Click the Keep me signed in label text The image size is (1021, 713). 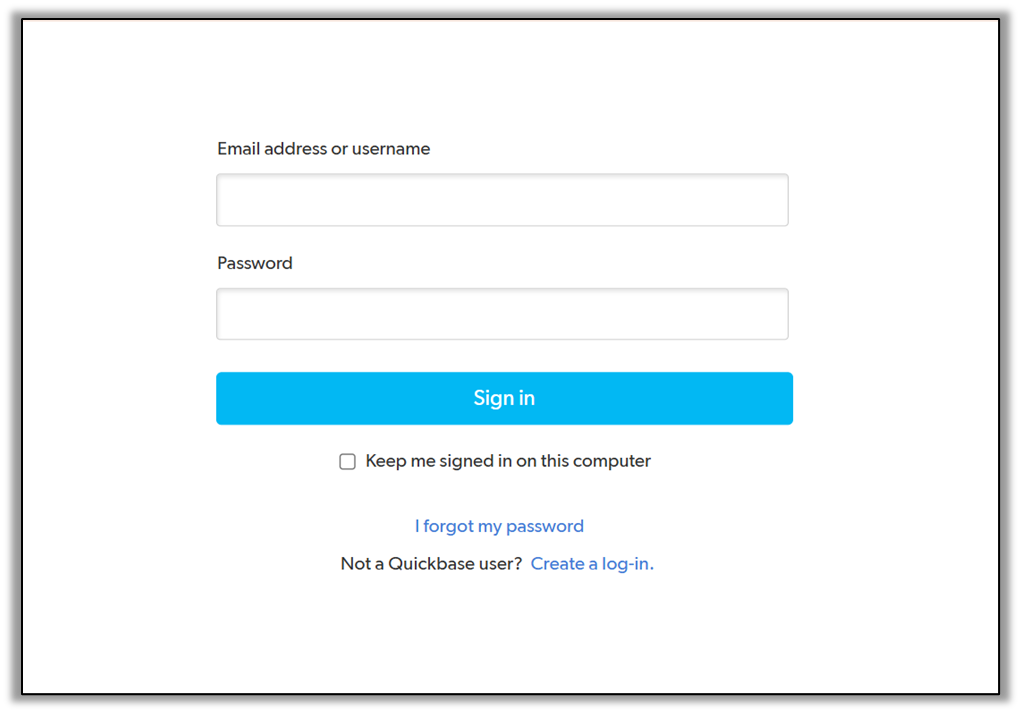[508, 461]
